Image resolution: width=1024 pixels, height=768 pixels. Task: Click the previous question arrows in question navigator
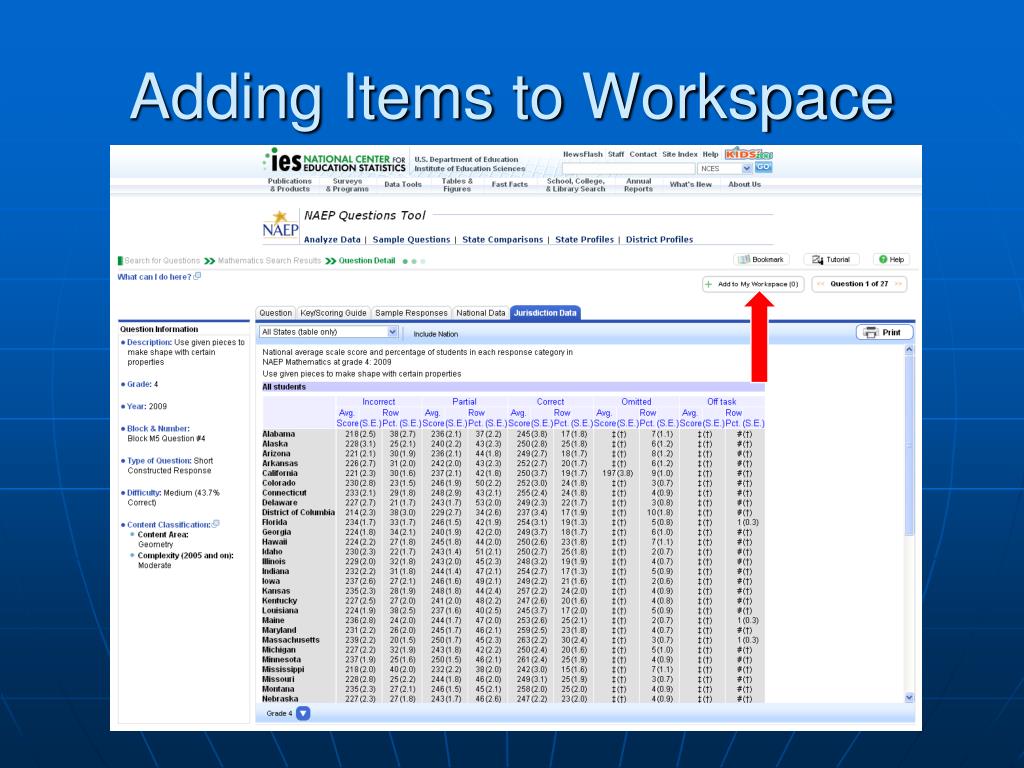[x=820, y=284]
